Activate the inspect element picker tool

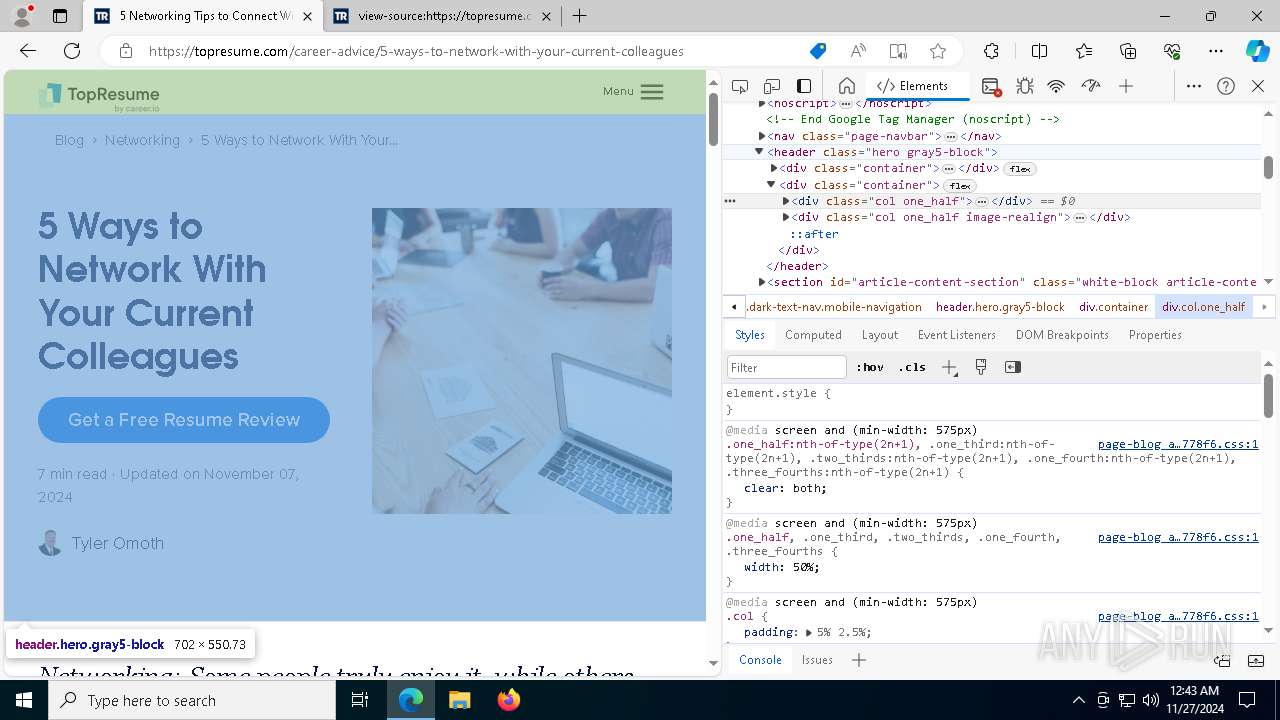click(x=740, y=86)
